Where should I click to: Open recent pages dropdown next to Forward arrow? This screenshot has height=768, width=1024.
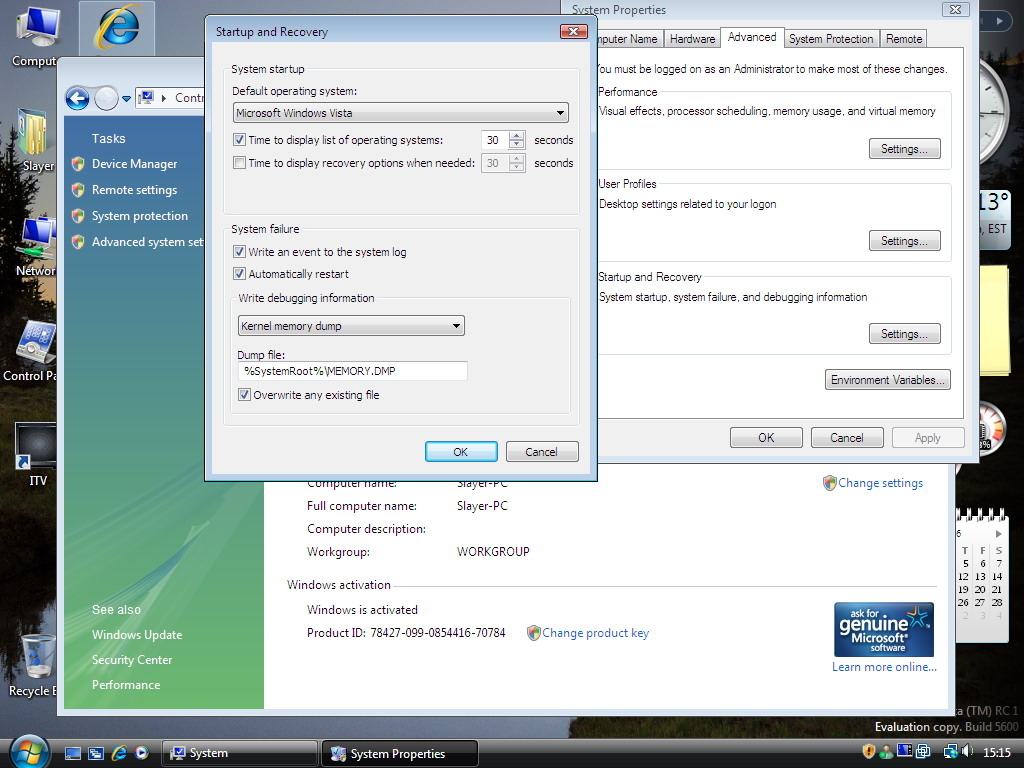click(127, 99)
